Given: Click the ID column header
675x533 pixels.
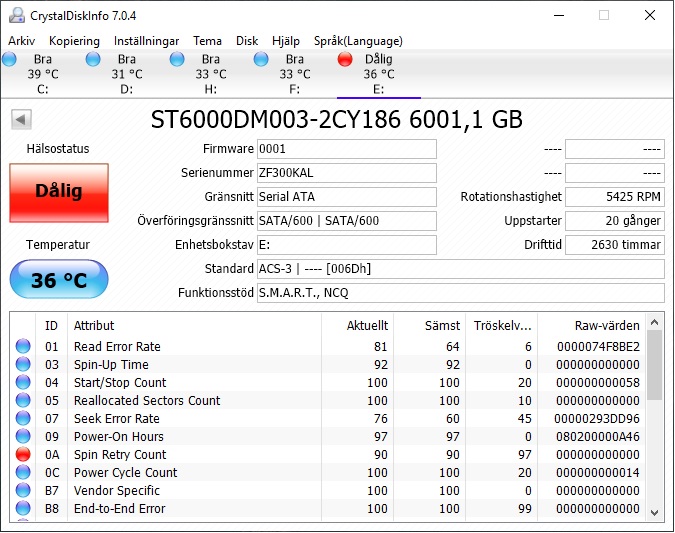Looking at the screenshot, I should [51, 325].
